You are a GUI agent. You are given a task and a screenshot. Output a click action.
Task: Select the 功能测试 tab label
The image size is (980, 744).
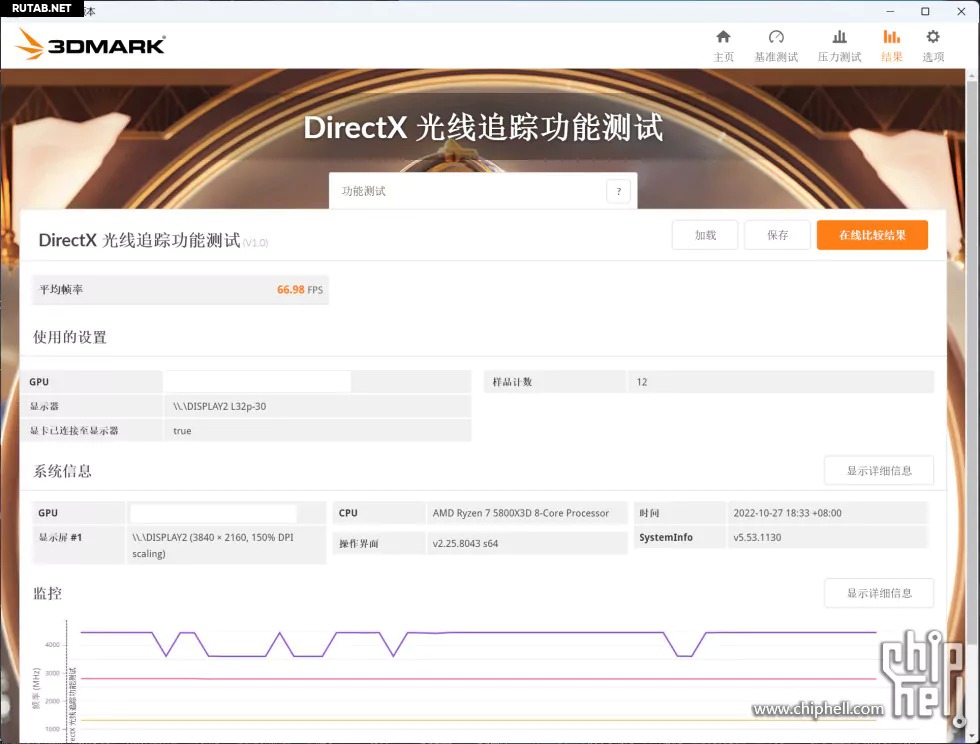point(364,191)
